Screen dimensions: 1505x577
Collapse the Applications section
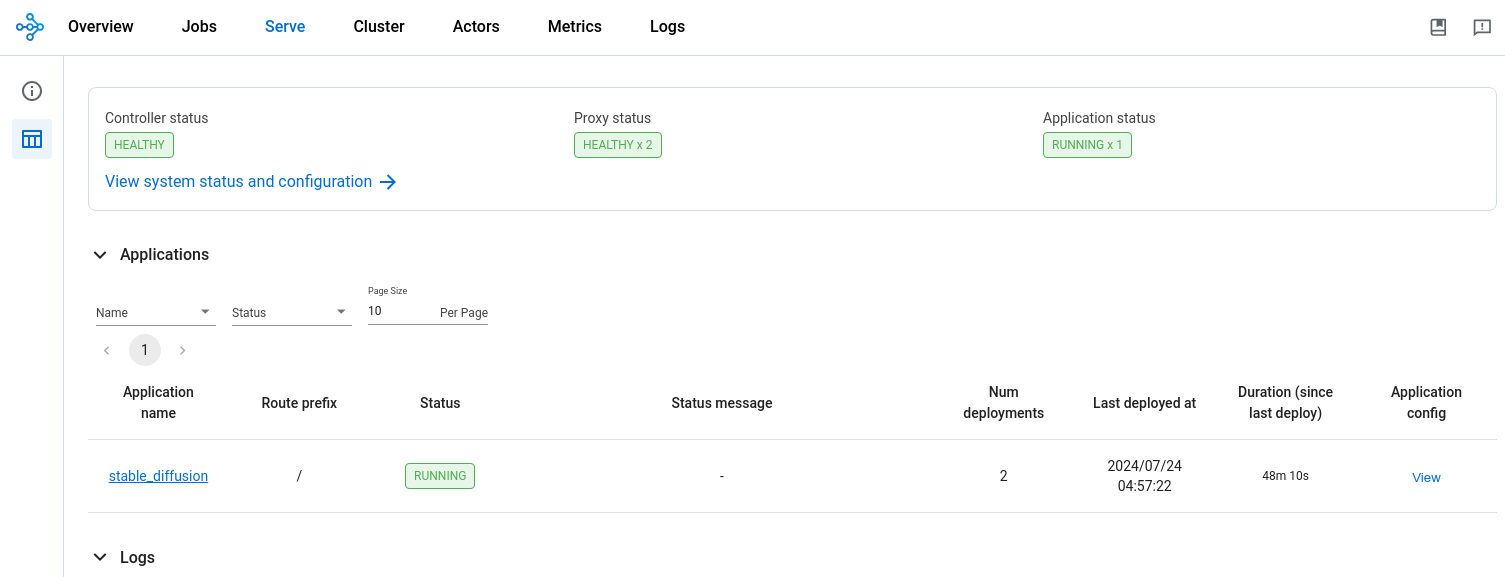click(100, 255)
